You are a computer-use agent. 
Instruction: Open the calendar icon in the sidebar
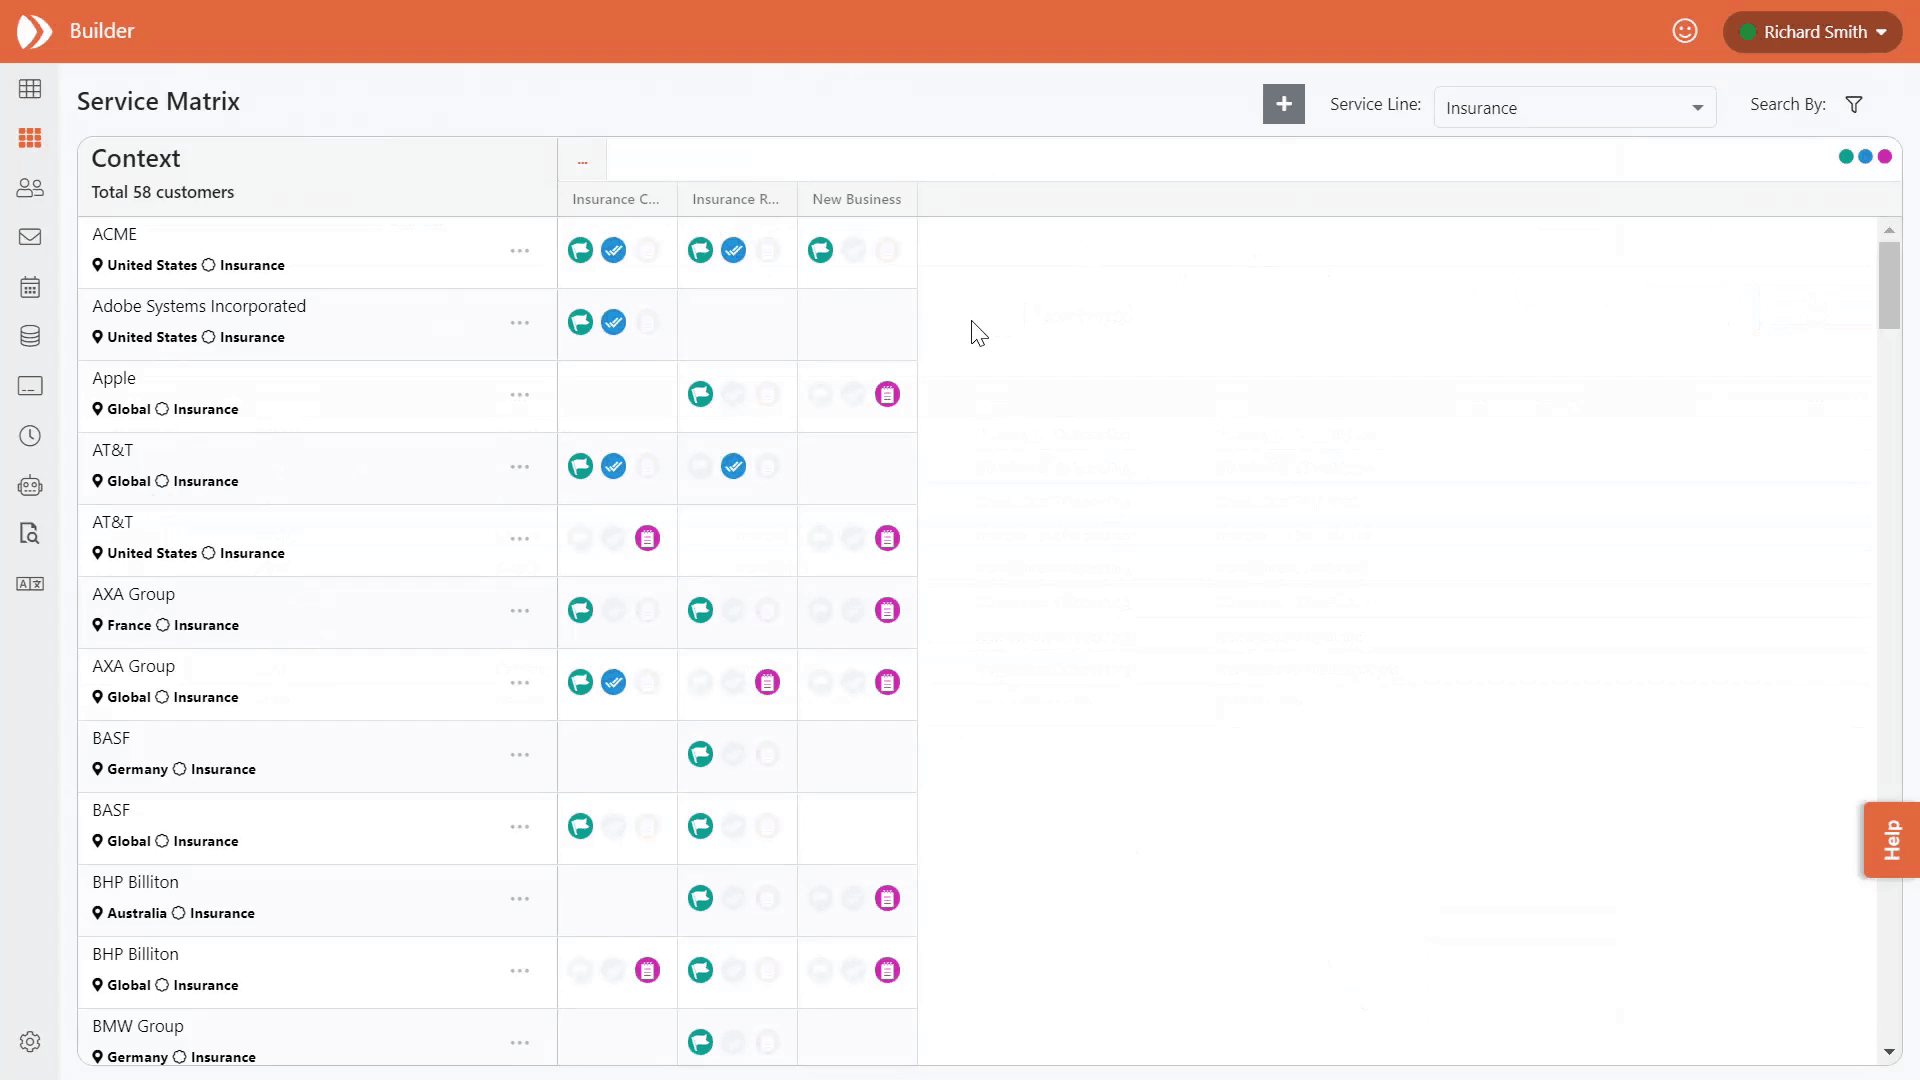point(30,288)
